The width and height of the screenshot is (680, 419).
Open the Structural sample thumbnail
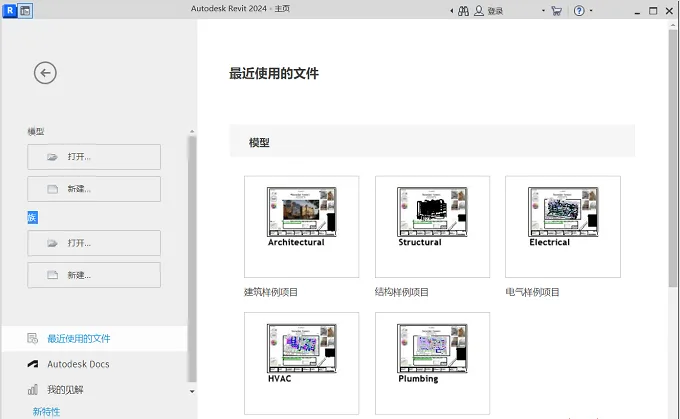click(x=432, y=226)
